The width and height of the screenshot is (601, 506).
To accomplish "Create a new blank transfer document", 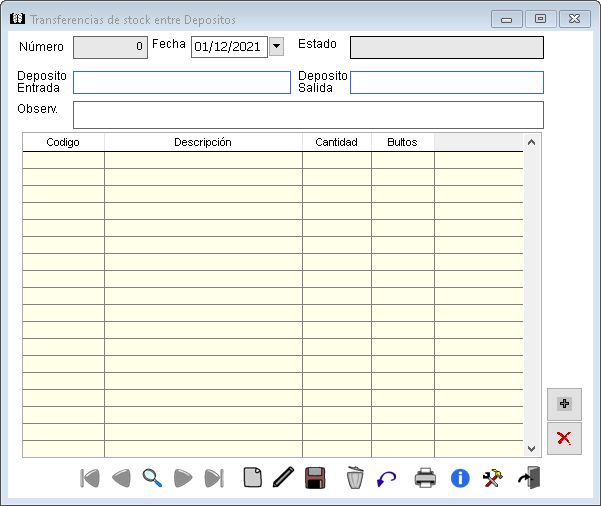I will click(x=253, y=478).
